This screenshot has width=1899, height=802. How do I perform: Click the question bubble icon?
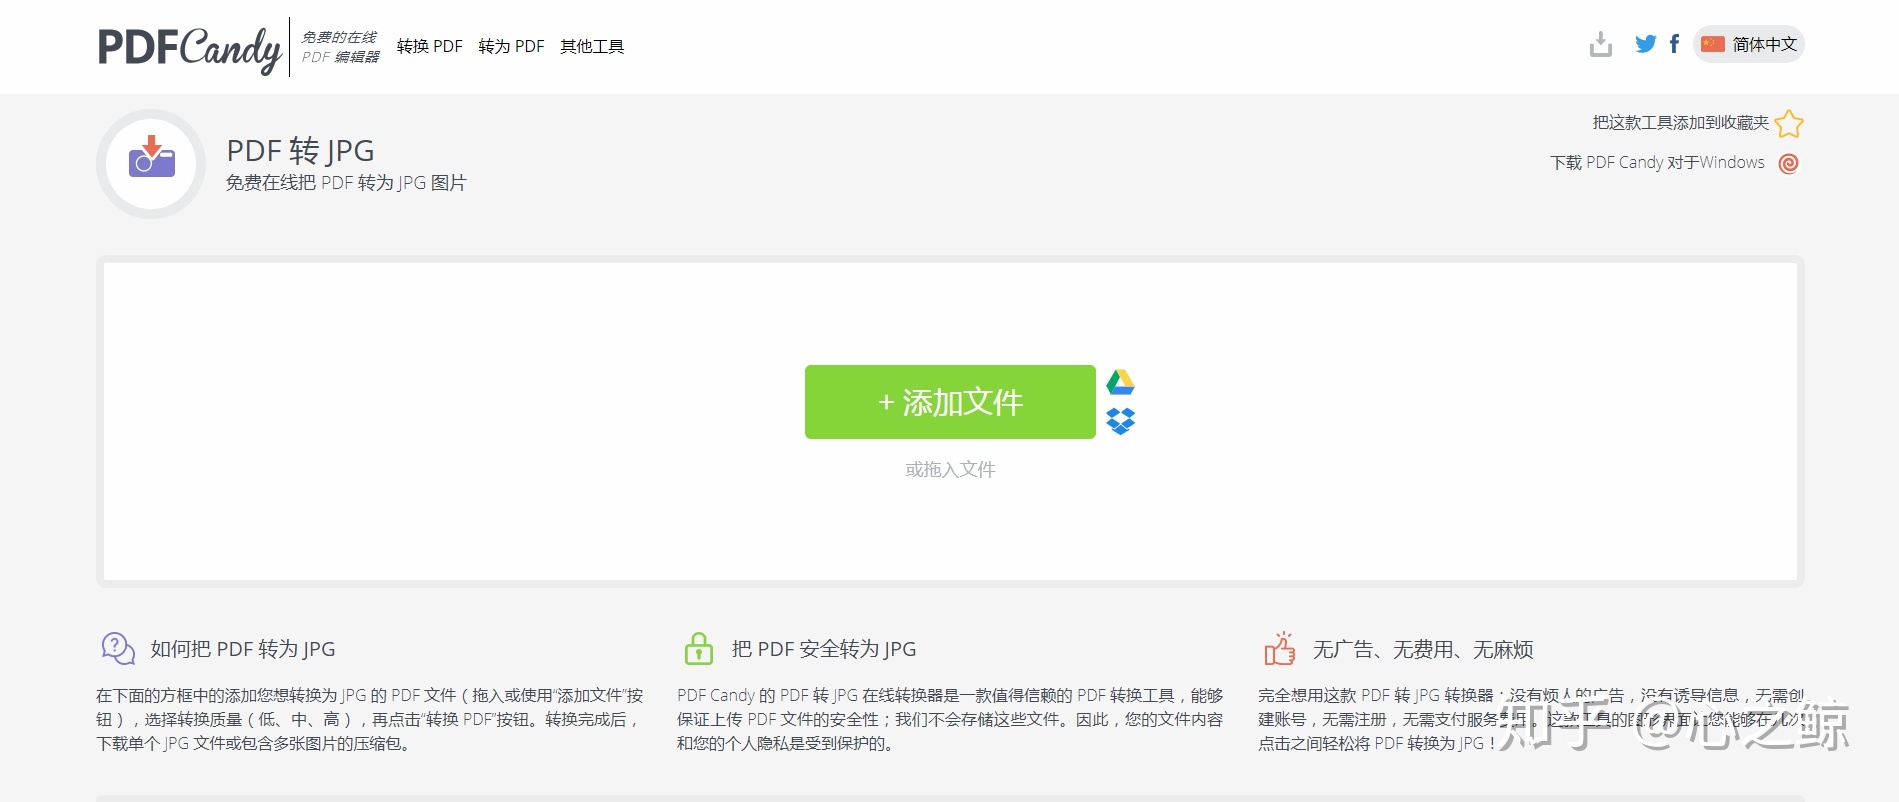tap(118, 649)
